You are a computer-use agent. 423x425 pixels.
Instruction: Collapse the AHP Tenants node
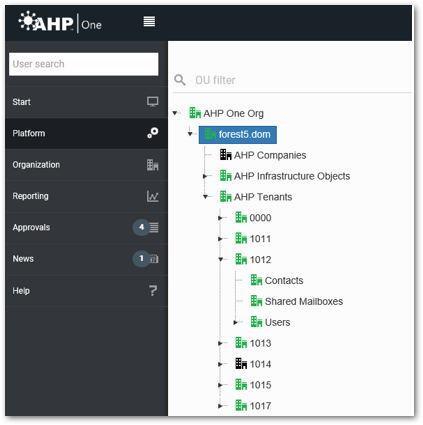(205, 197)
